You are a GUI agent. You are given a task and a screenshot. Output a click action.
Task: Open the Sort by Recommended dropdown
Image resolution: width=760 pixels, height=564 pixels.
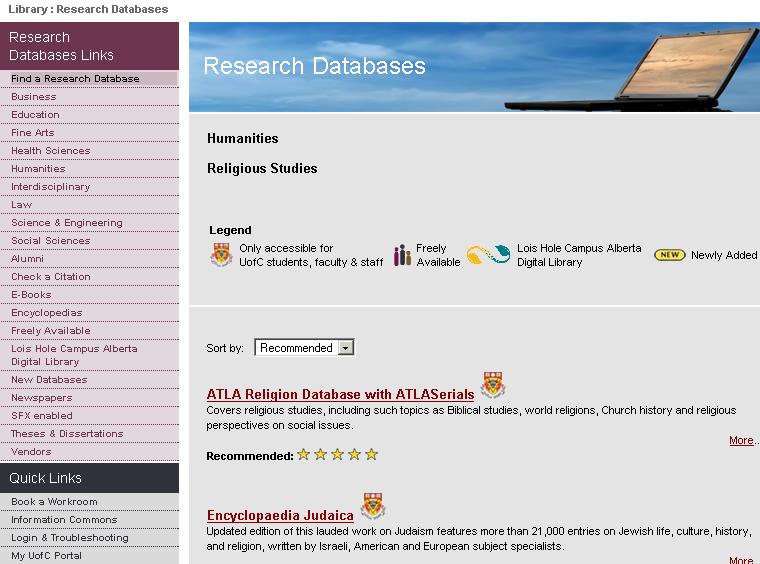tap(304, 347)
